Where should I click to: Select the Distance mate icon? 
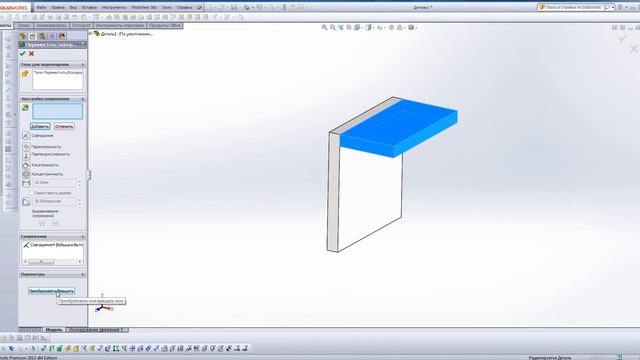tap(26, 183)
